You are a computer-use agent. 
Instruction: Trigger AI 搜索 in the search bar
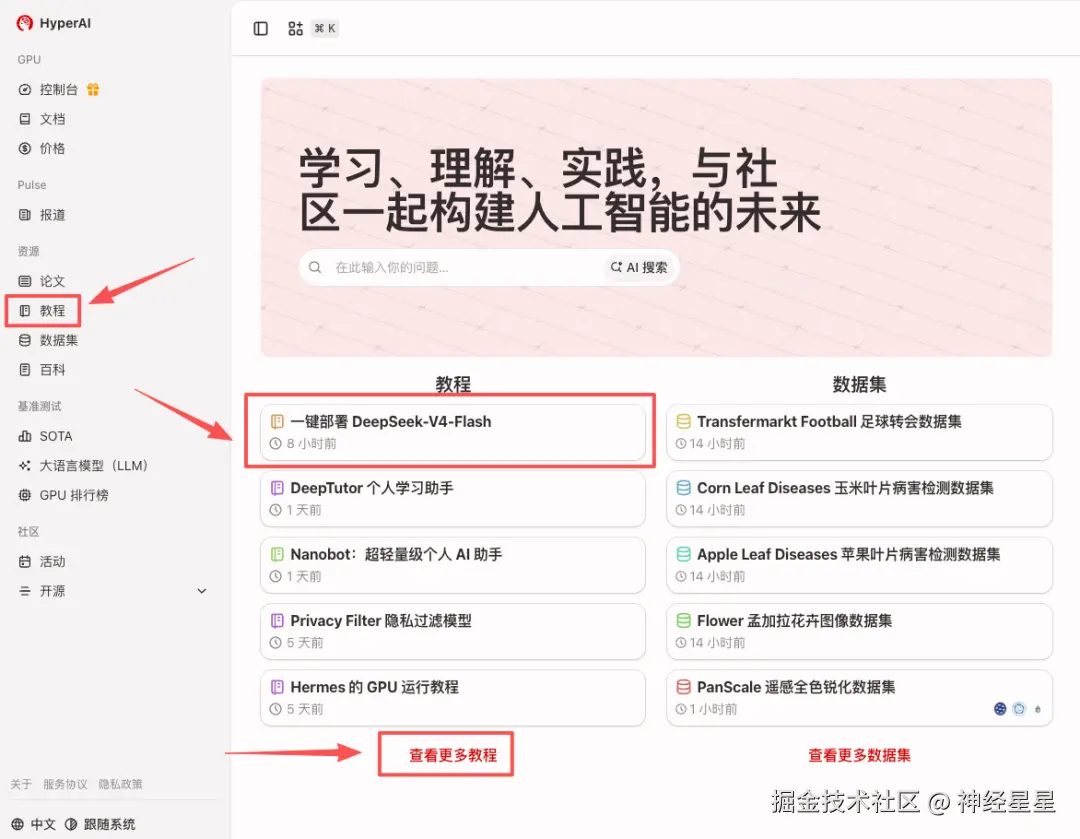(638, 267)
